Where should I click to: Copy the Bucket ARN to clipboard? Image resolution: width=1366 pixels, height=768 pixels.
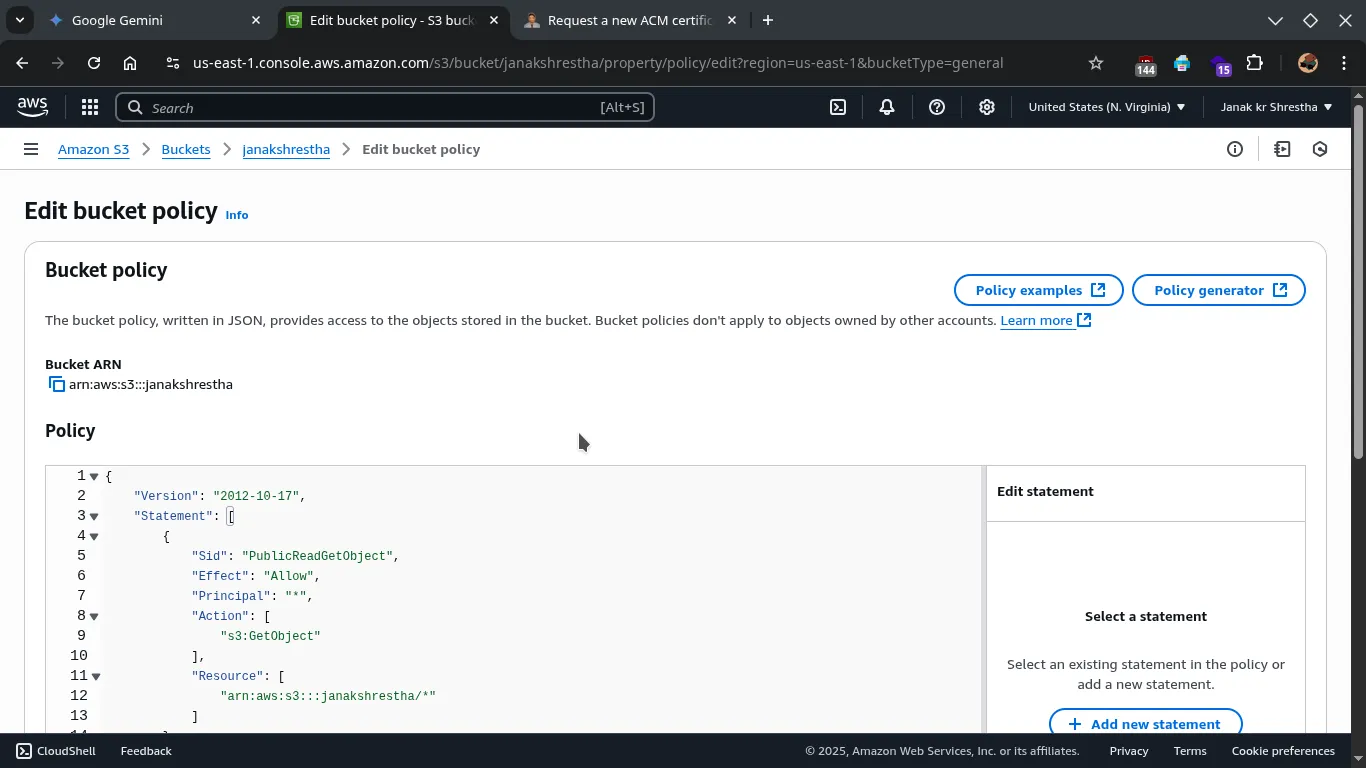(x=57, y=385)
